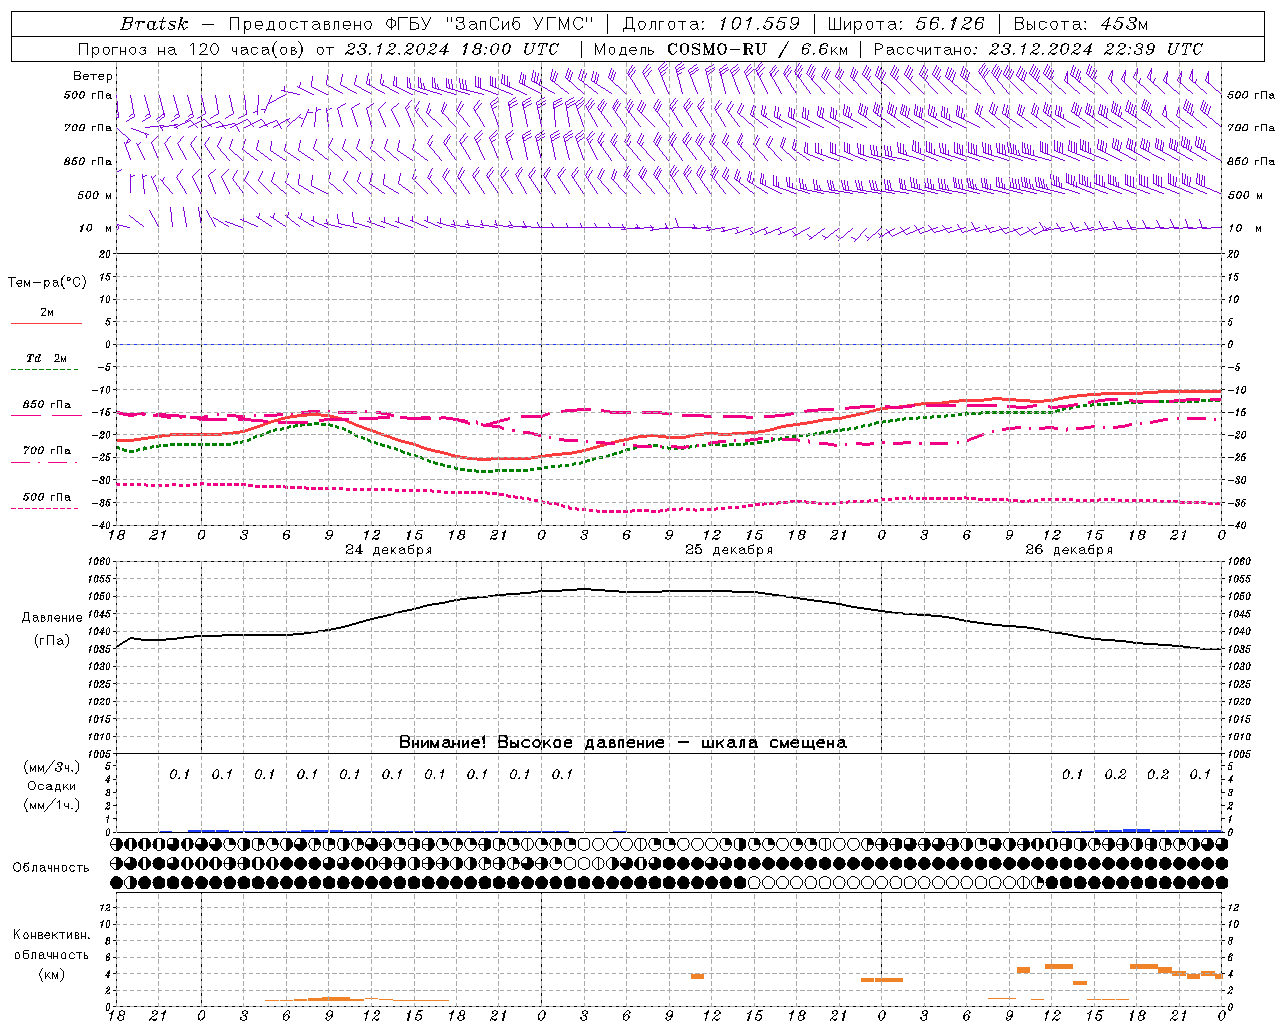Screen dimensions: 1280x1024
Task: Click the Осадки precipitation label
Action: coord(52,786)
